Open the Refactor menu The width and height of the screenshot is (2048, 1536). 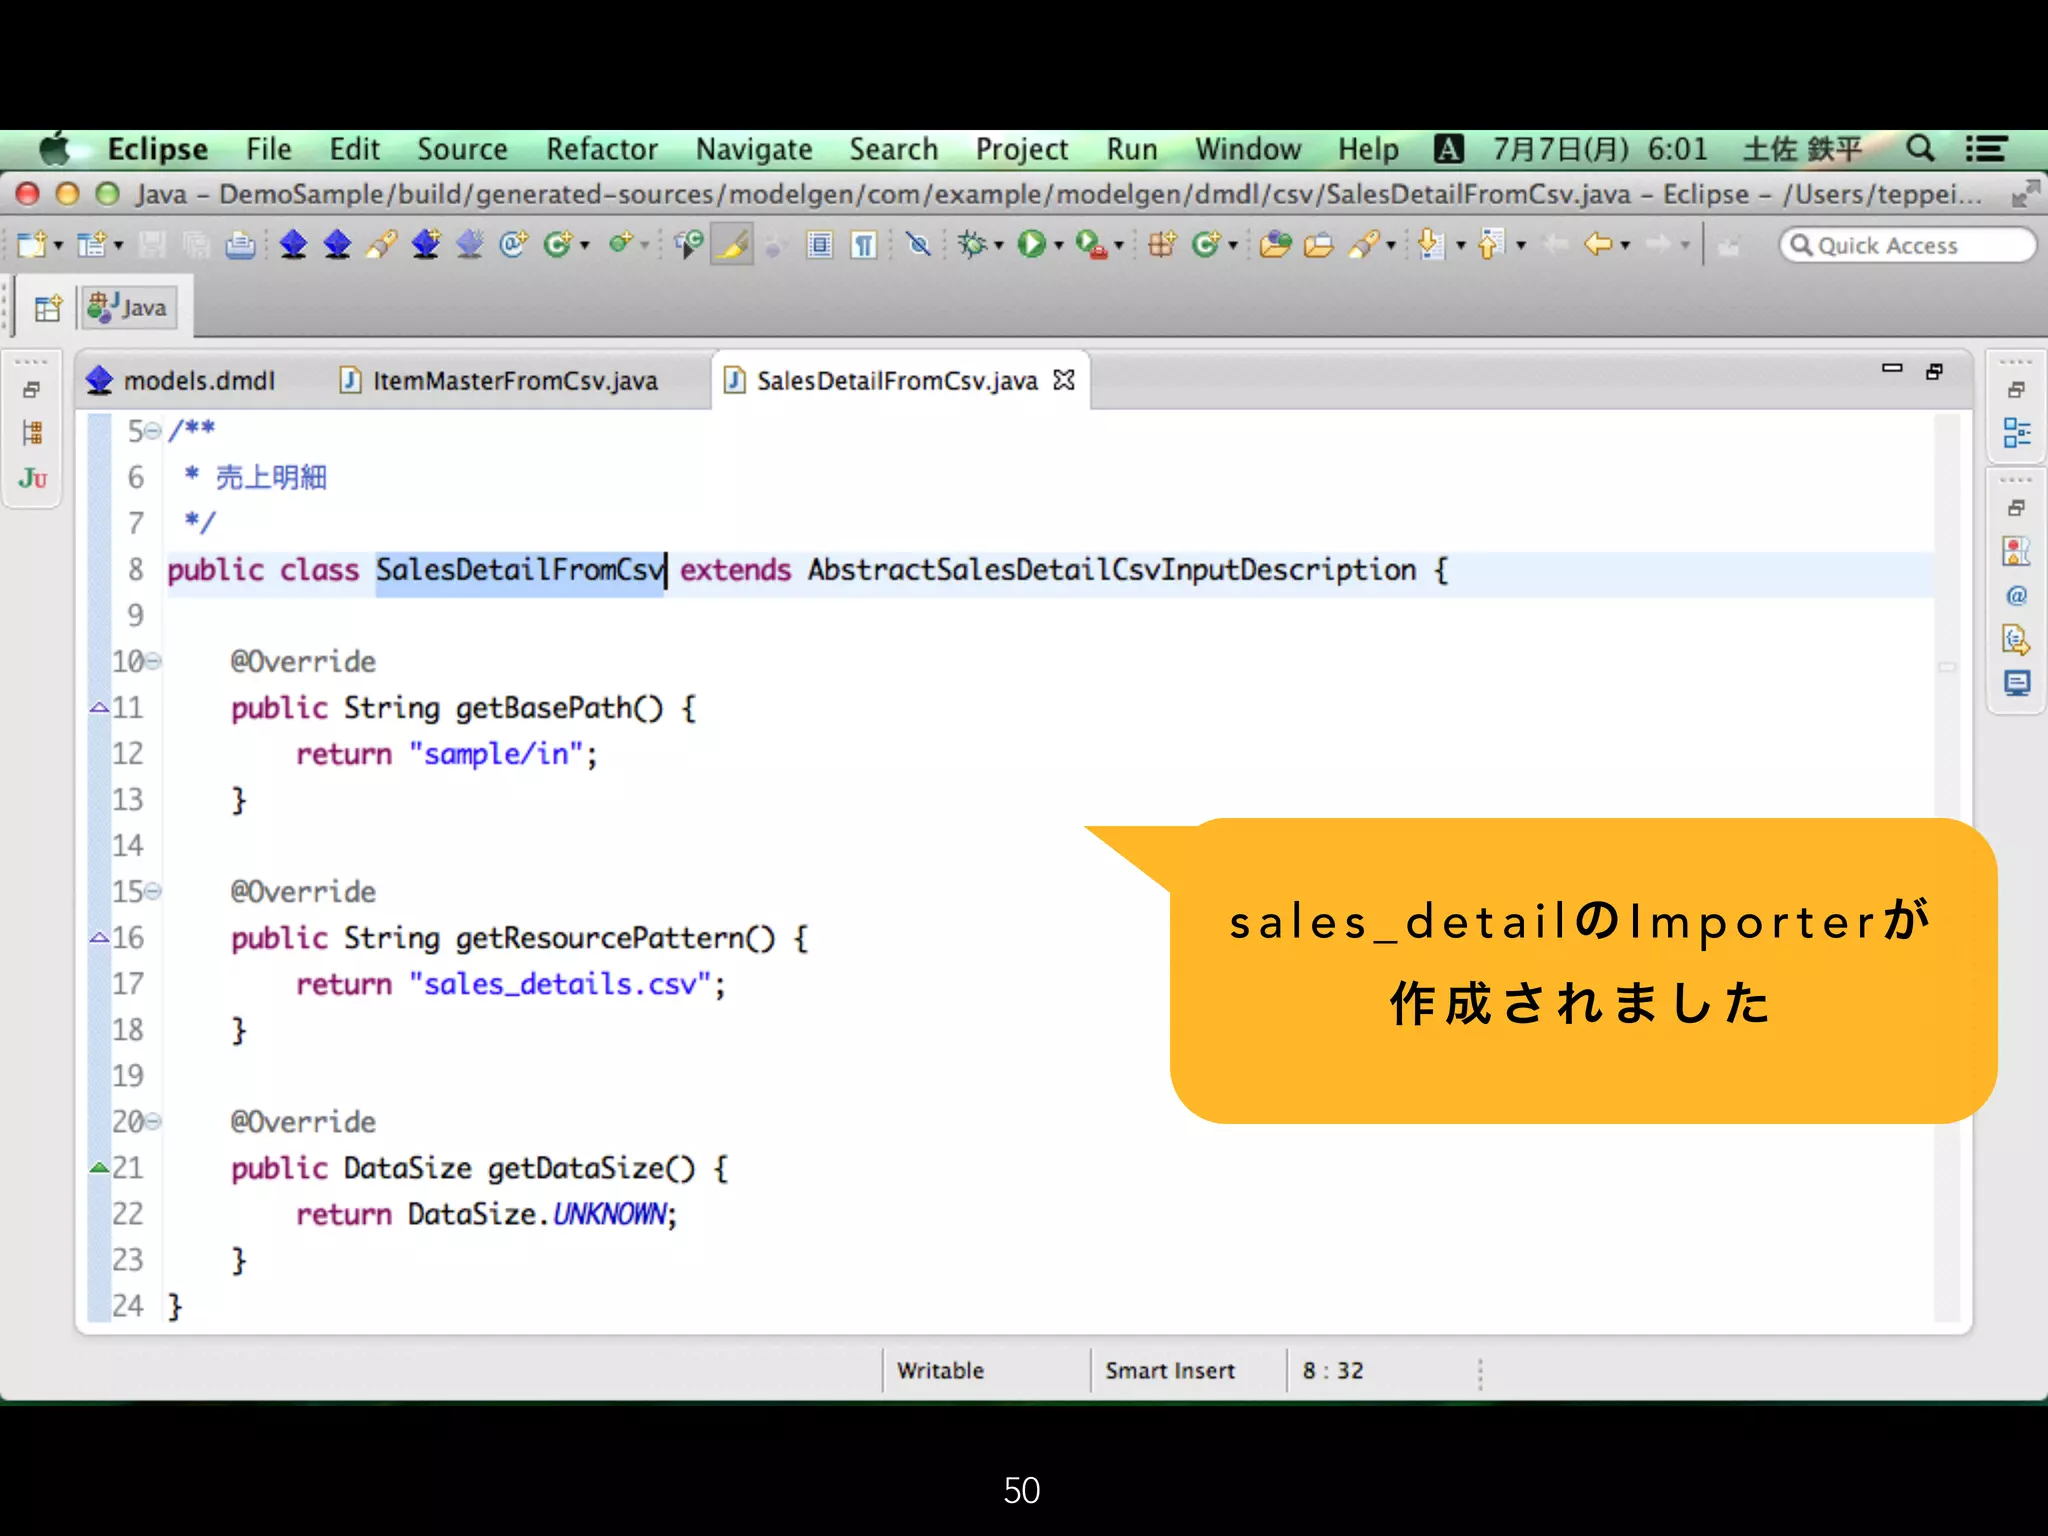click(x=601, y=150)
